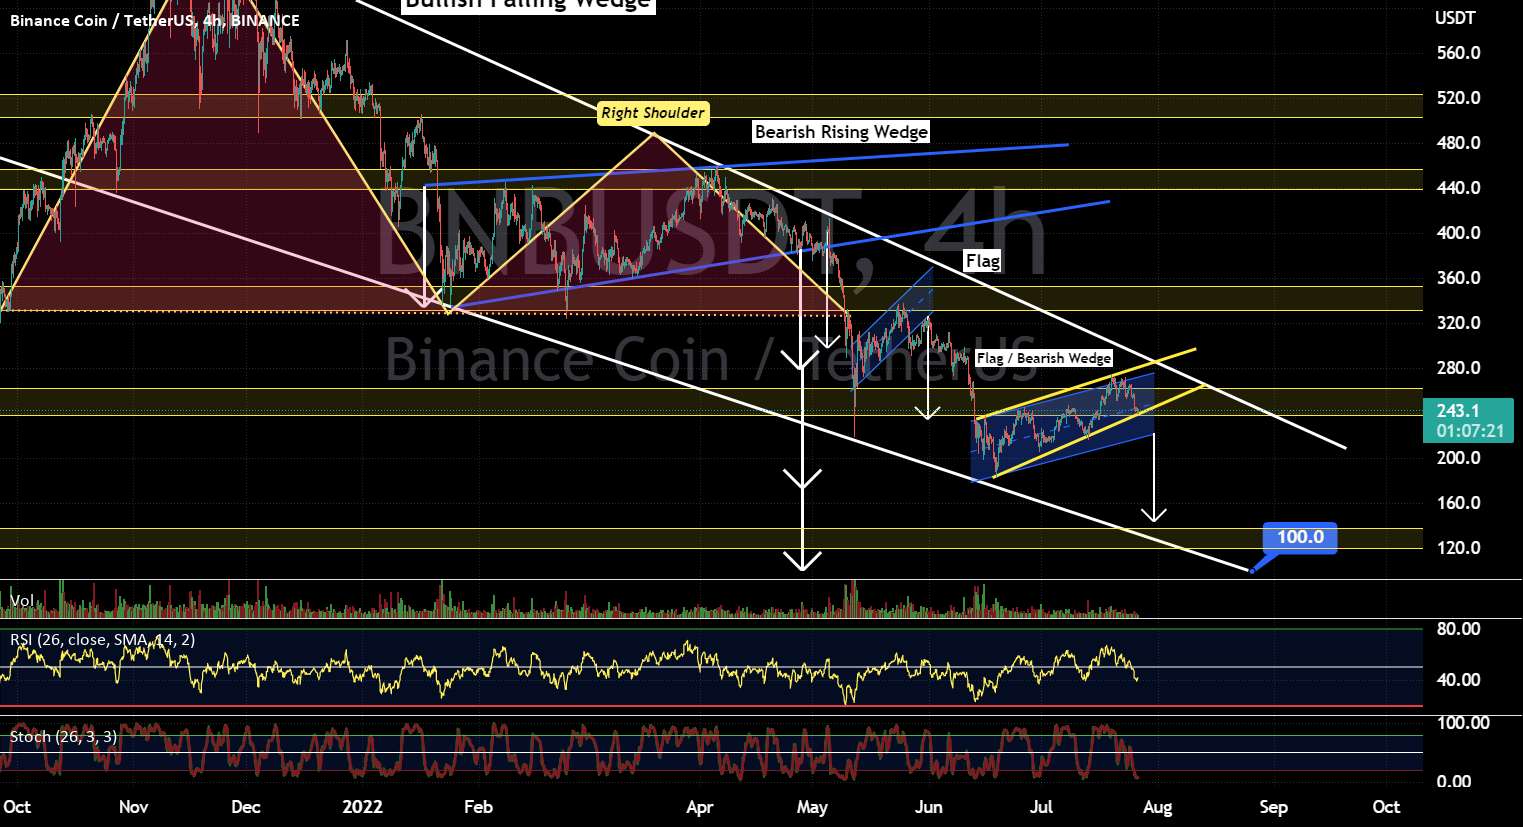The image size is (1523, 827).
Task: Click the Aug time axis label
Action: pos(1158,807)
